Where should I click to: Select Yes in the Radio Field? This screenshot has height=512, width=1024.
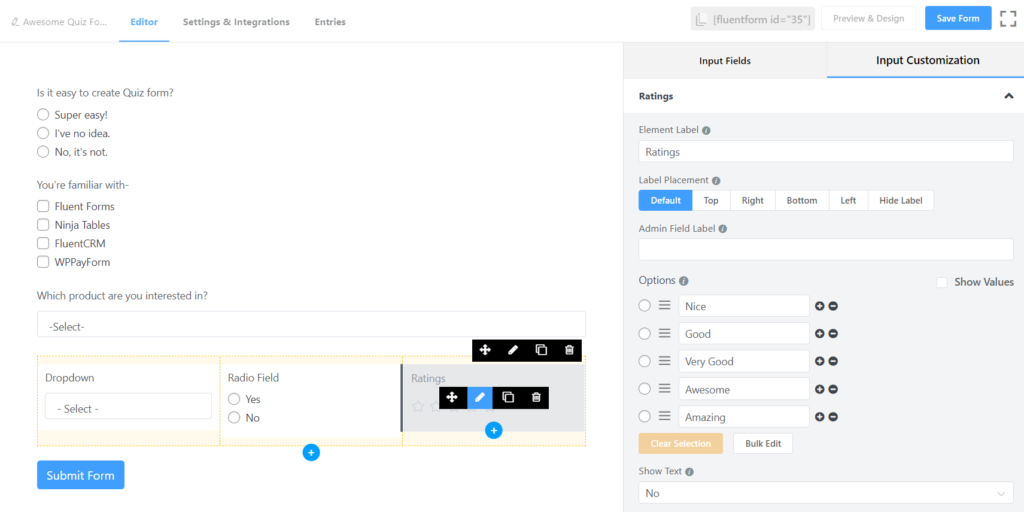coord(234,399)
